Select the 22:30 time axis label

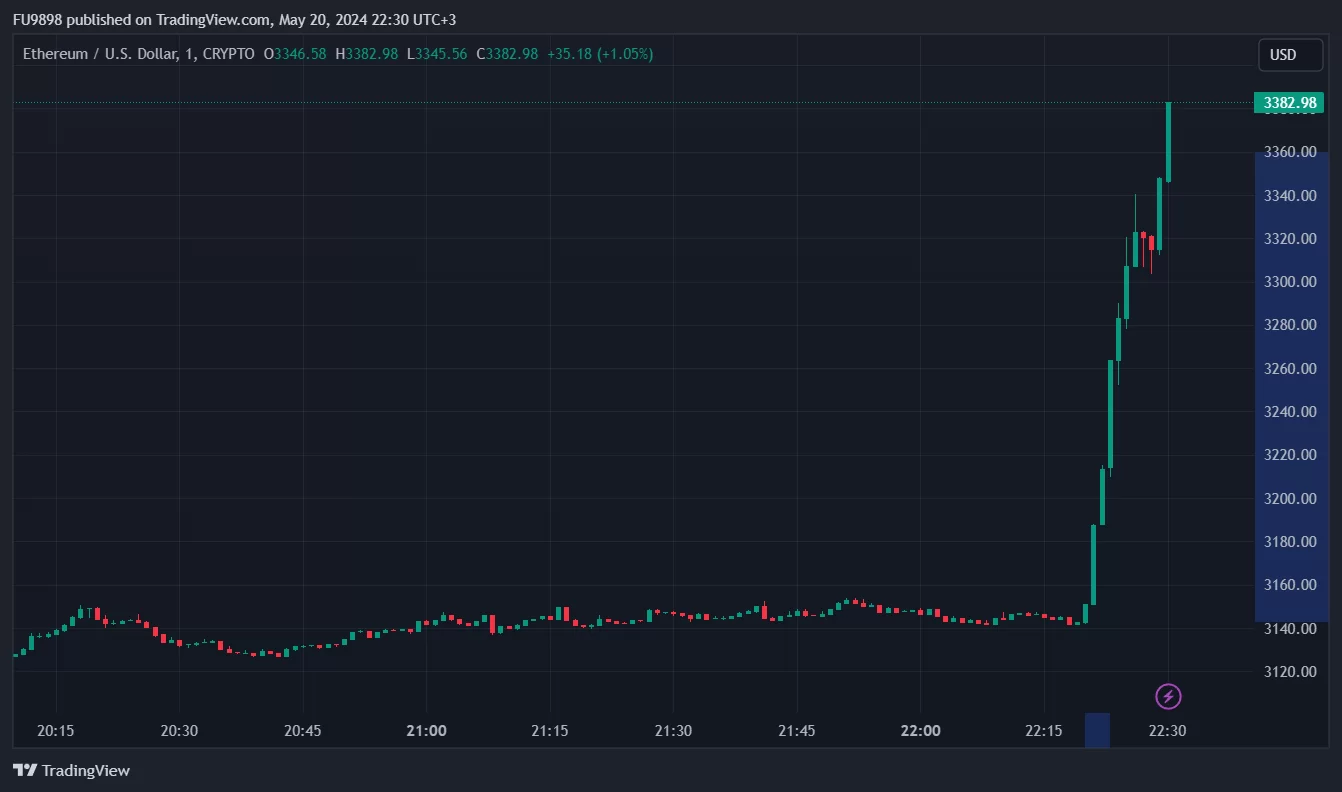(1167, 731)
